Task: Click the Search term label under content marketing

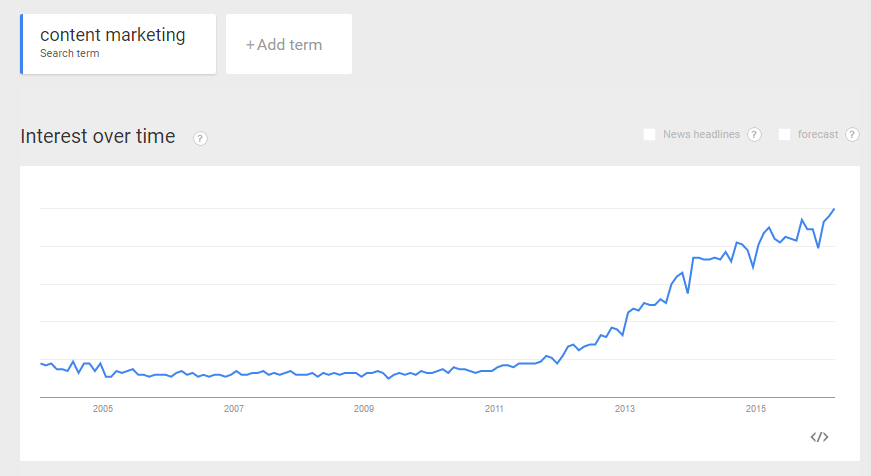Action: [x=69, y=53]
